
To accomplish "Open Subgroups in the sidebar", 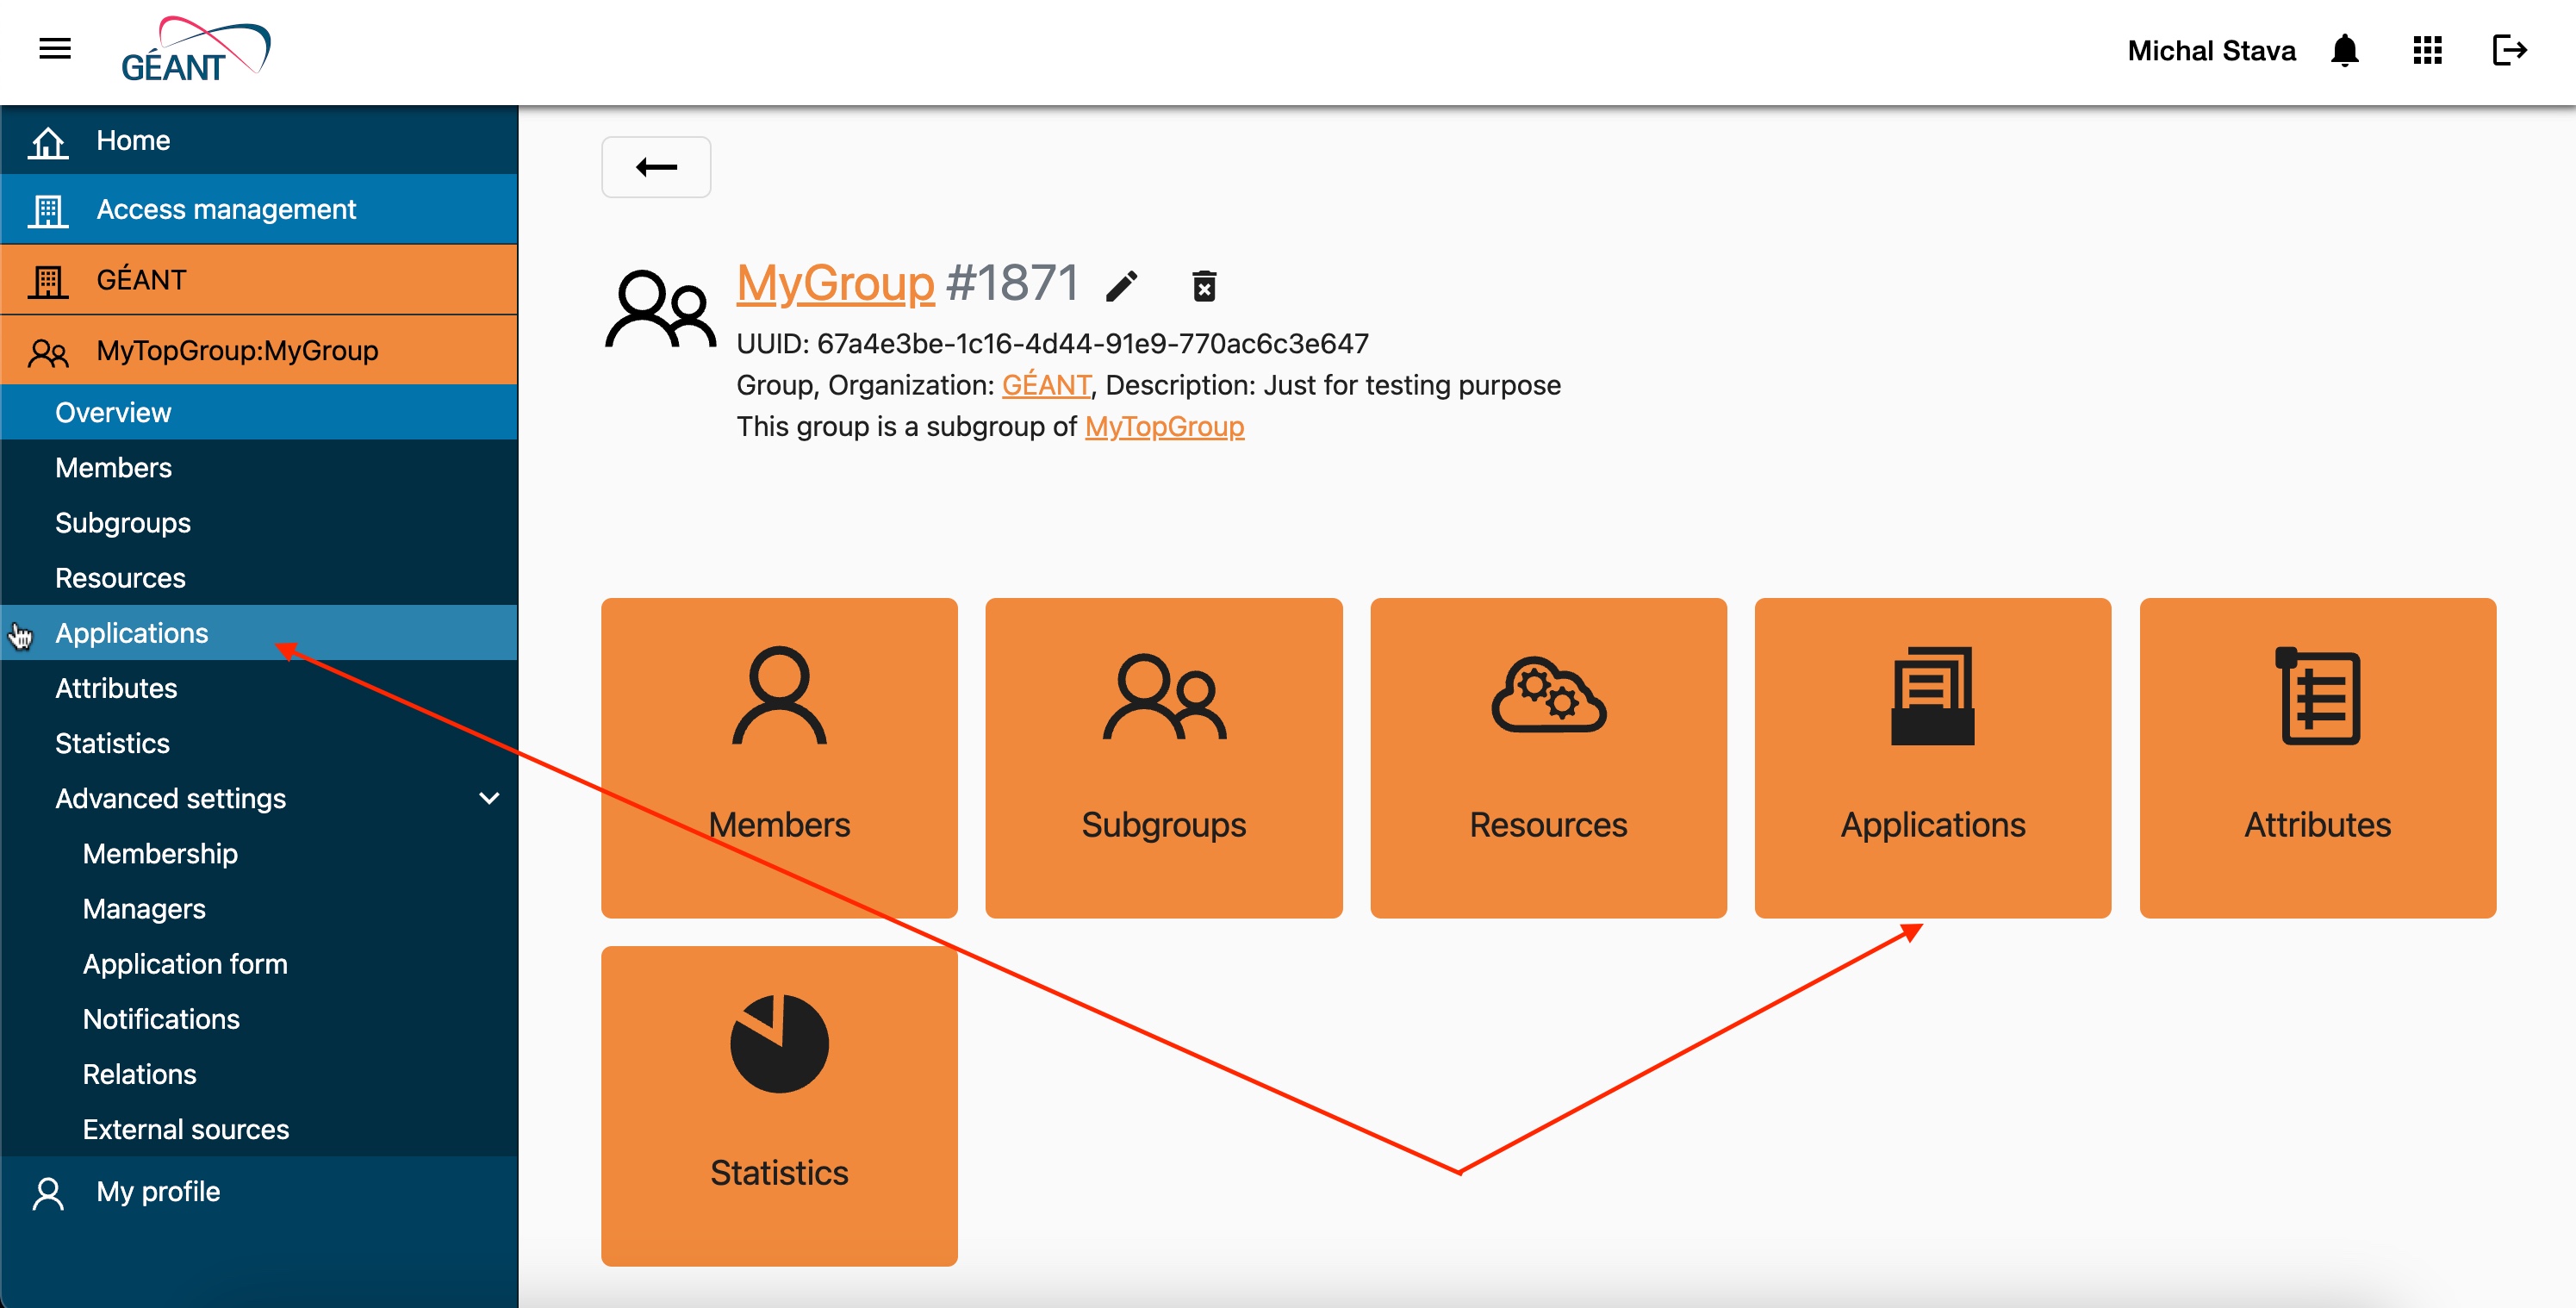I will pos(259,522).
